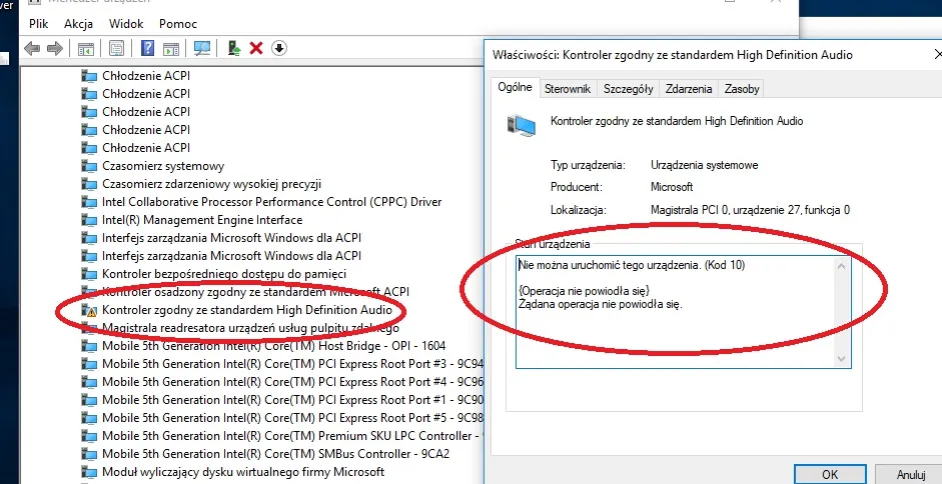Click the icon beside Intel(R) Management Engine Interface
Viewport: 942px width, 484px height.
(x=89, y=220)
